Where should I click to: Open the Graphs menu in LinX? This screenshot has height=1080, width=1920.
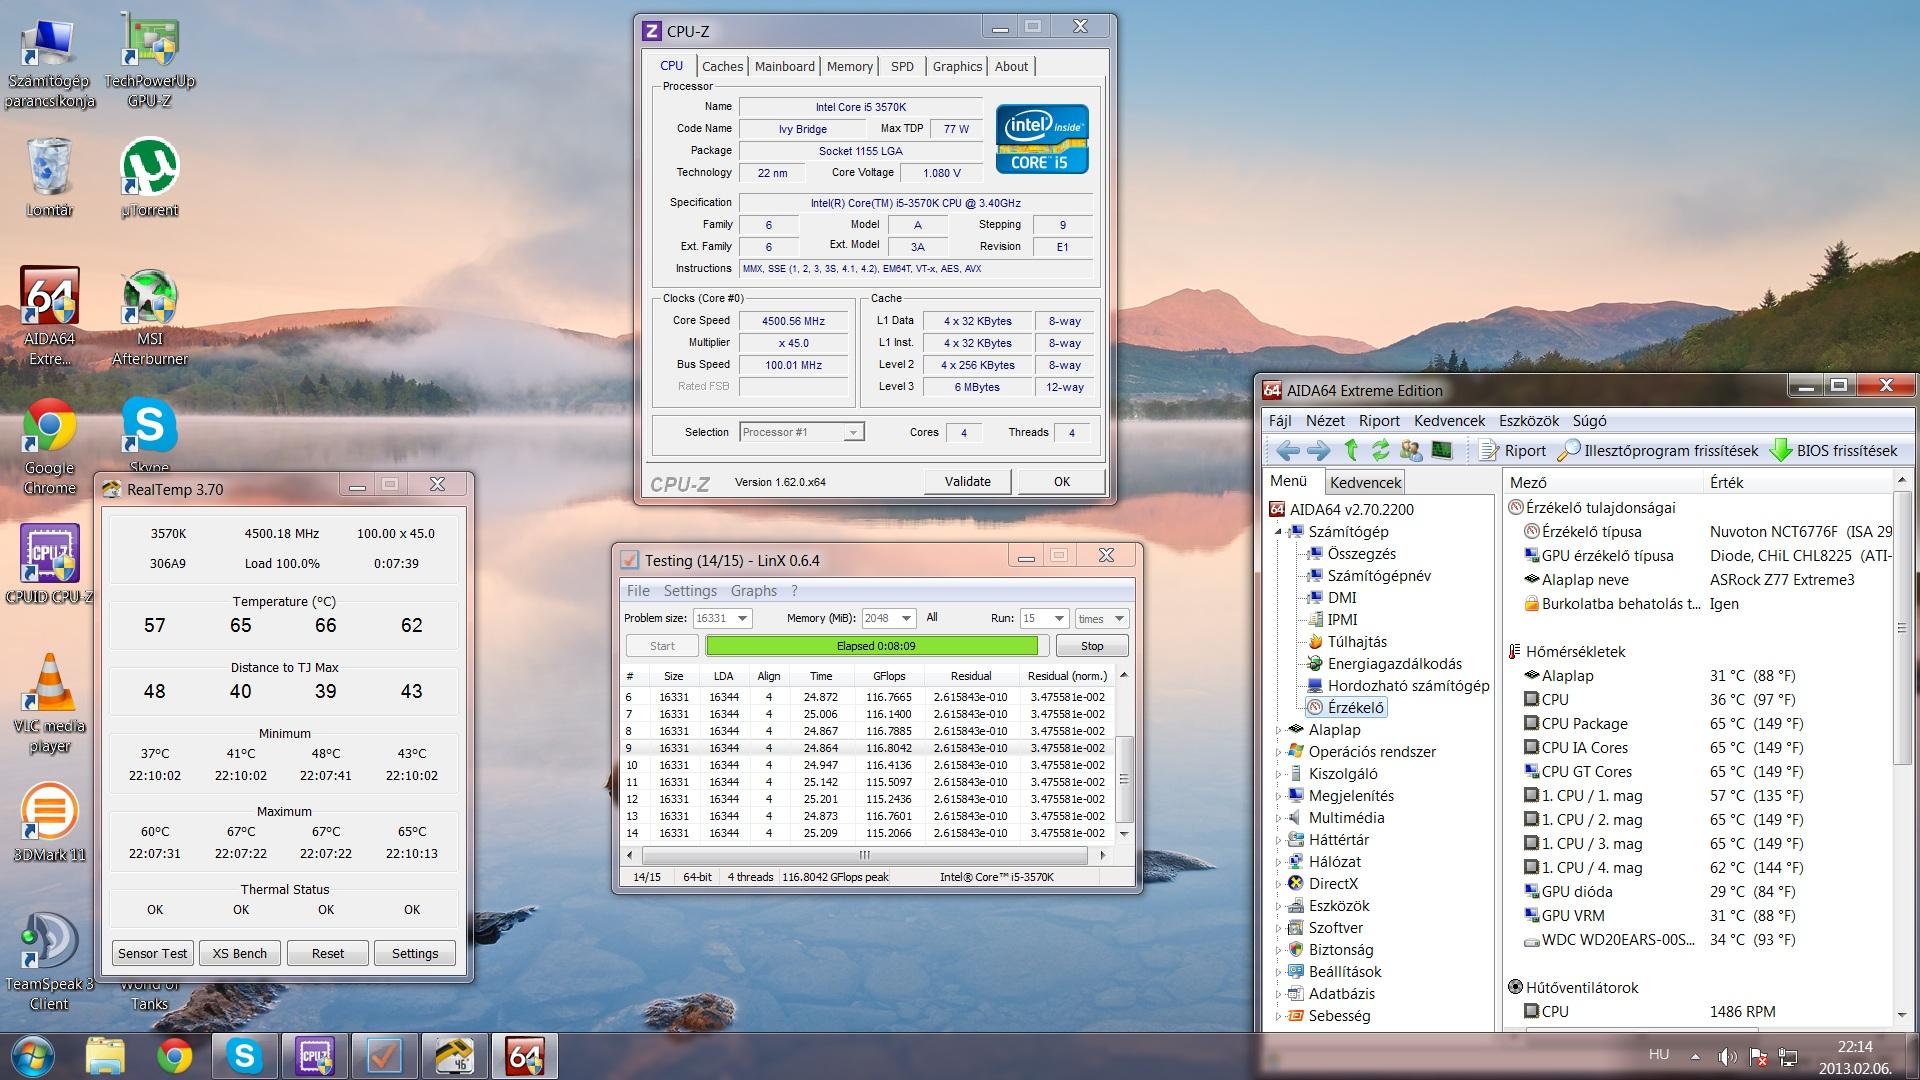pyautogui.click(x=753, y=591)
